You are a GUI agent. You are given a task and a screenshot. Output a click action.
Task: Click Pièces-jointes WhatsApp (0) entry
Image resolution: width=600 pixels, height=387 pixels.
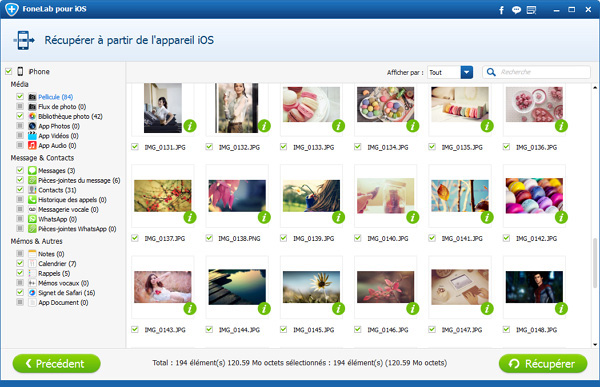[x=77, y=229]
